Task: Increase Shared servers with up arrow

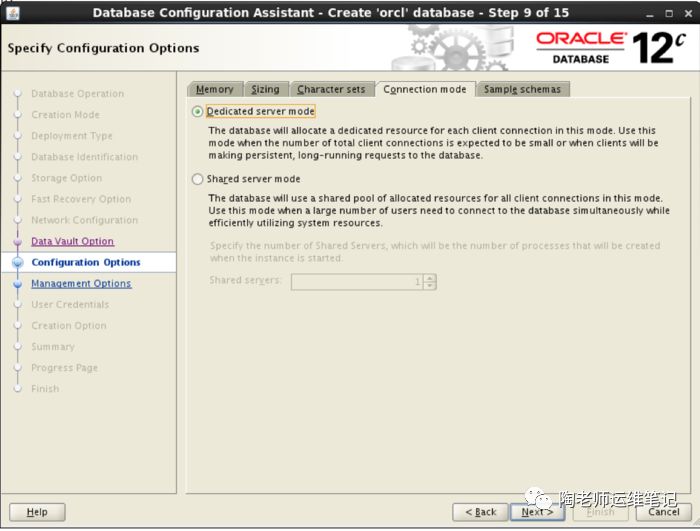Action: pos(430,278)
